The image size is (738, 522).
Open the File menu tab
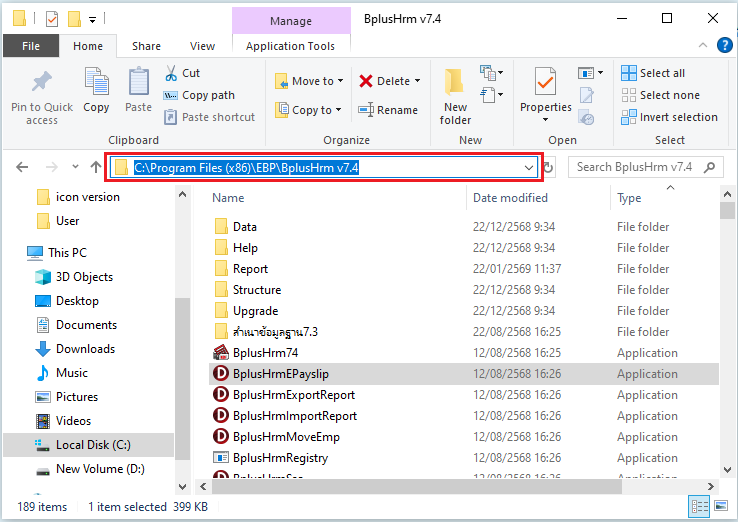click(x=30, y=46)
